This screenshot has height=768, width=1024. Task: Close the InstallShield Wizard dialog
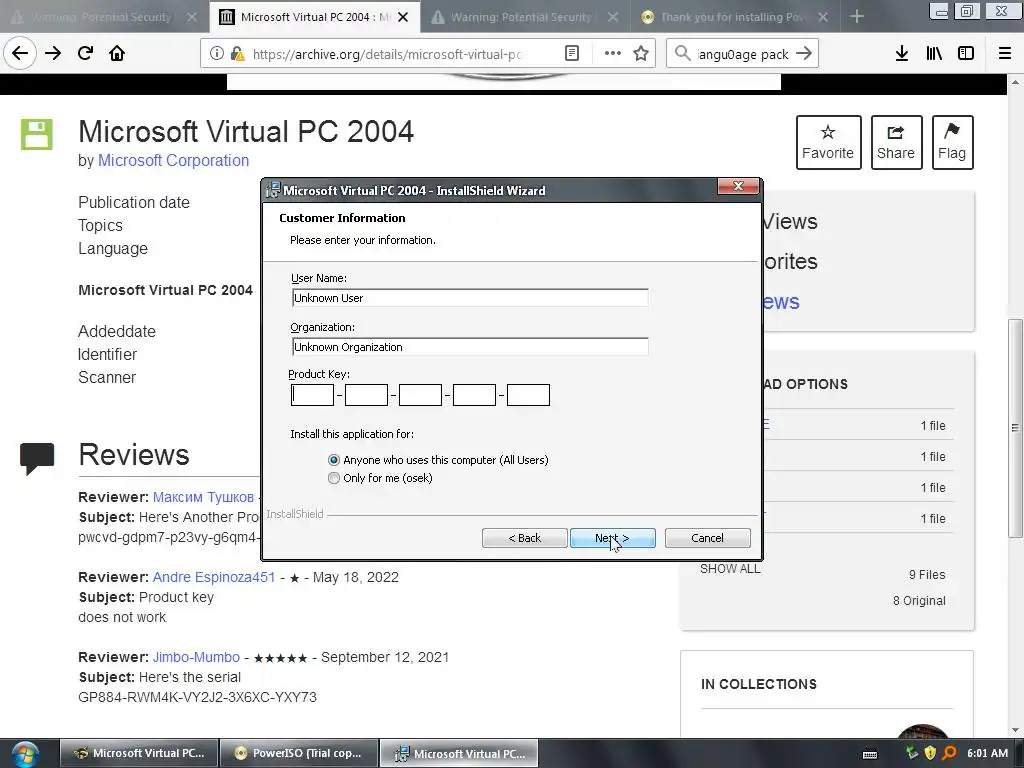tap(739, 187)
